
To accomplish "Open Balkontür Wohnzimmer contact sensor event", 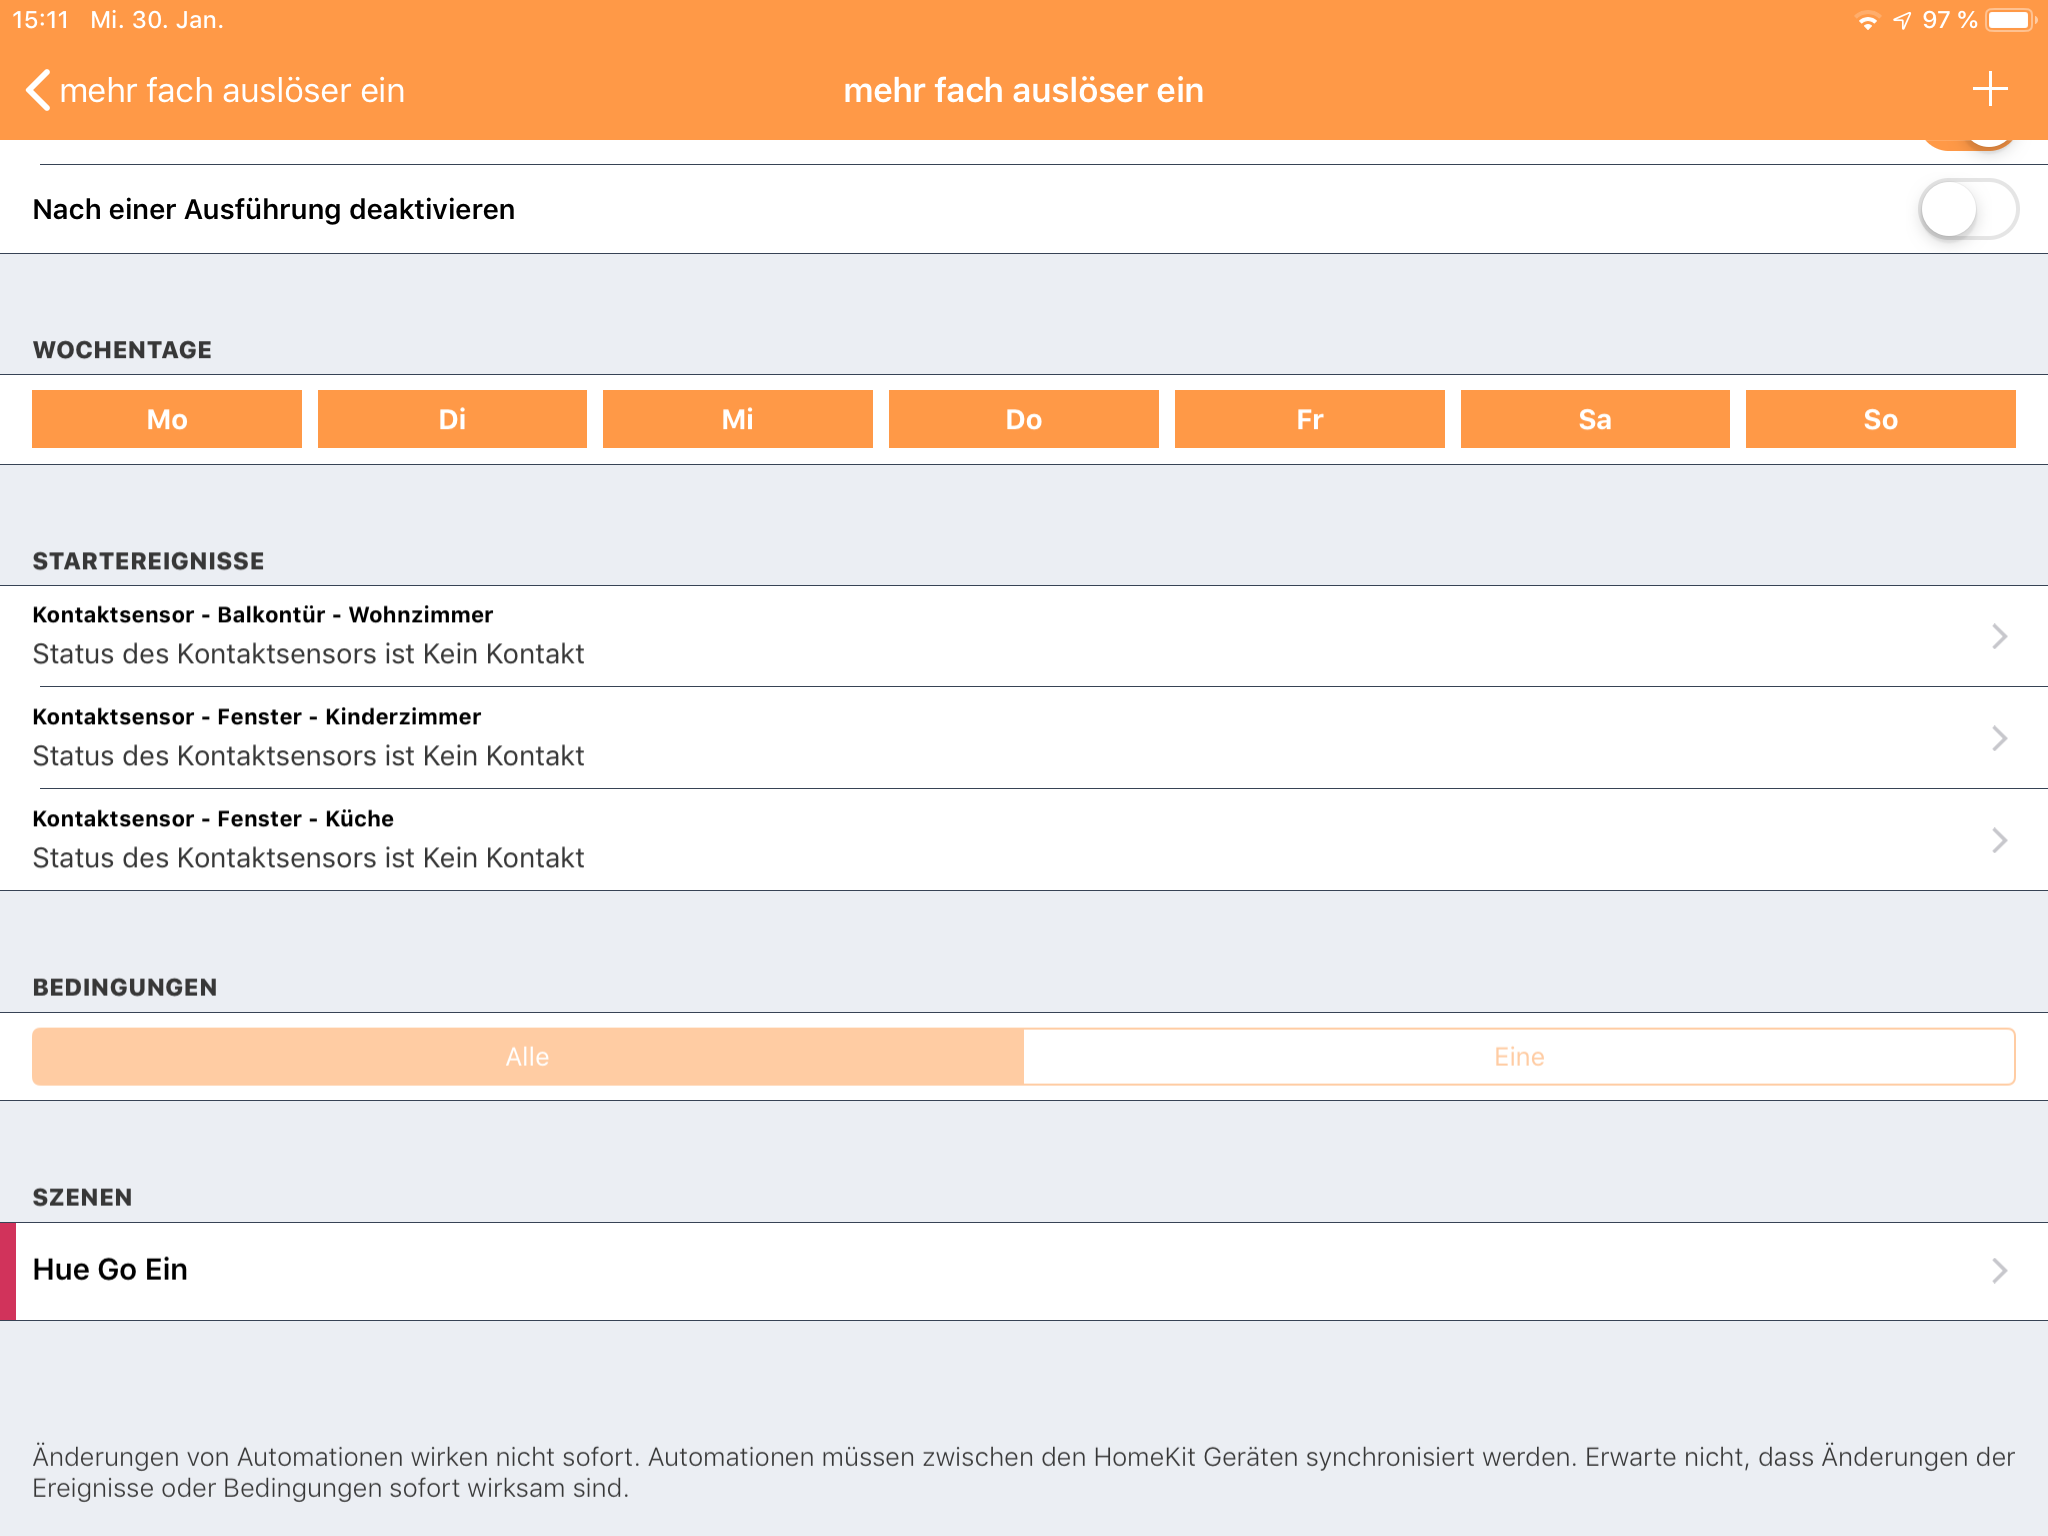I will pyautogui.click(x=1000, y=636).
